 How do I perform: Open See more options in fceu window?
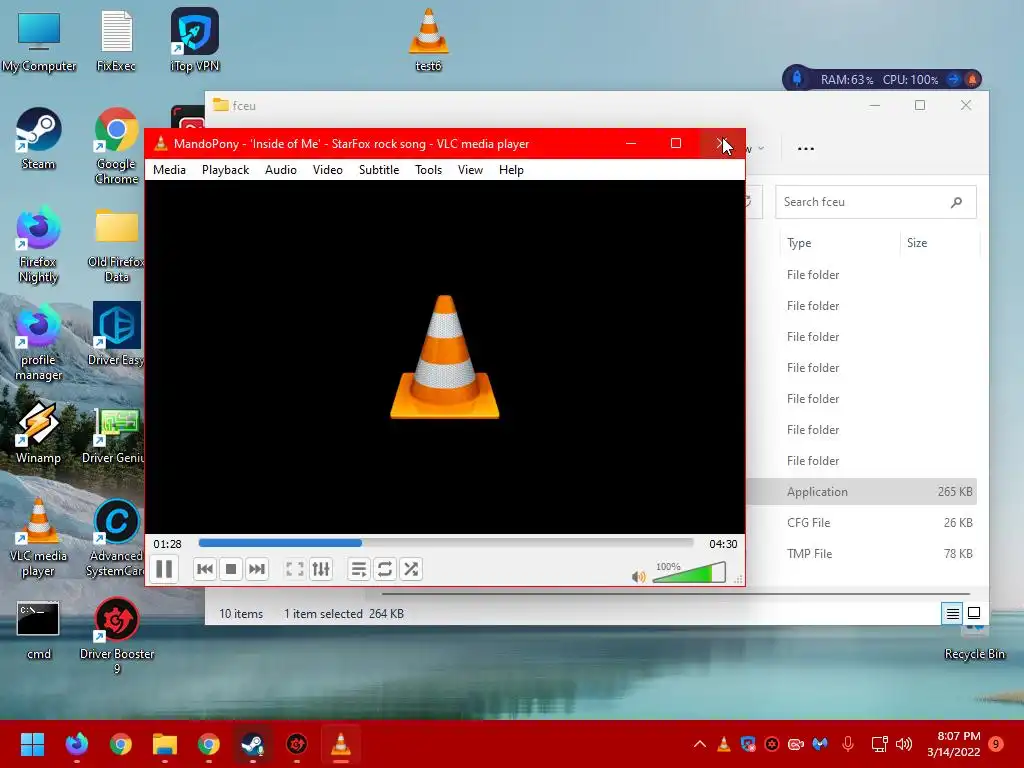click(806, 149)
